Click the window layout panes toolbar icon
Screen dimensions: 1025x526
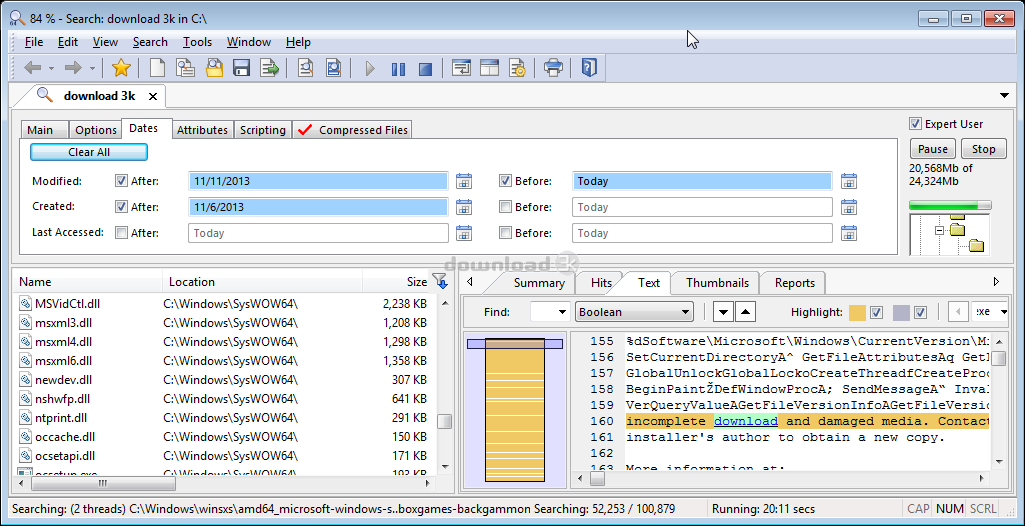click(490, 67)
